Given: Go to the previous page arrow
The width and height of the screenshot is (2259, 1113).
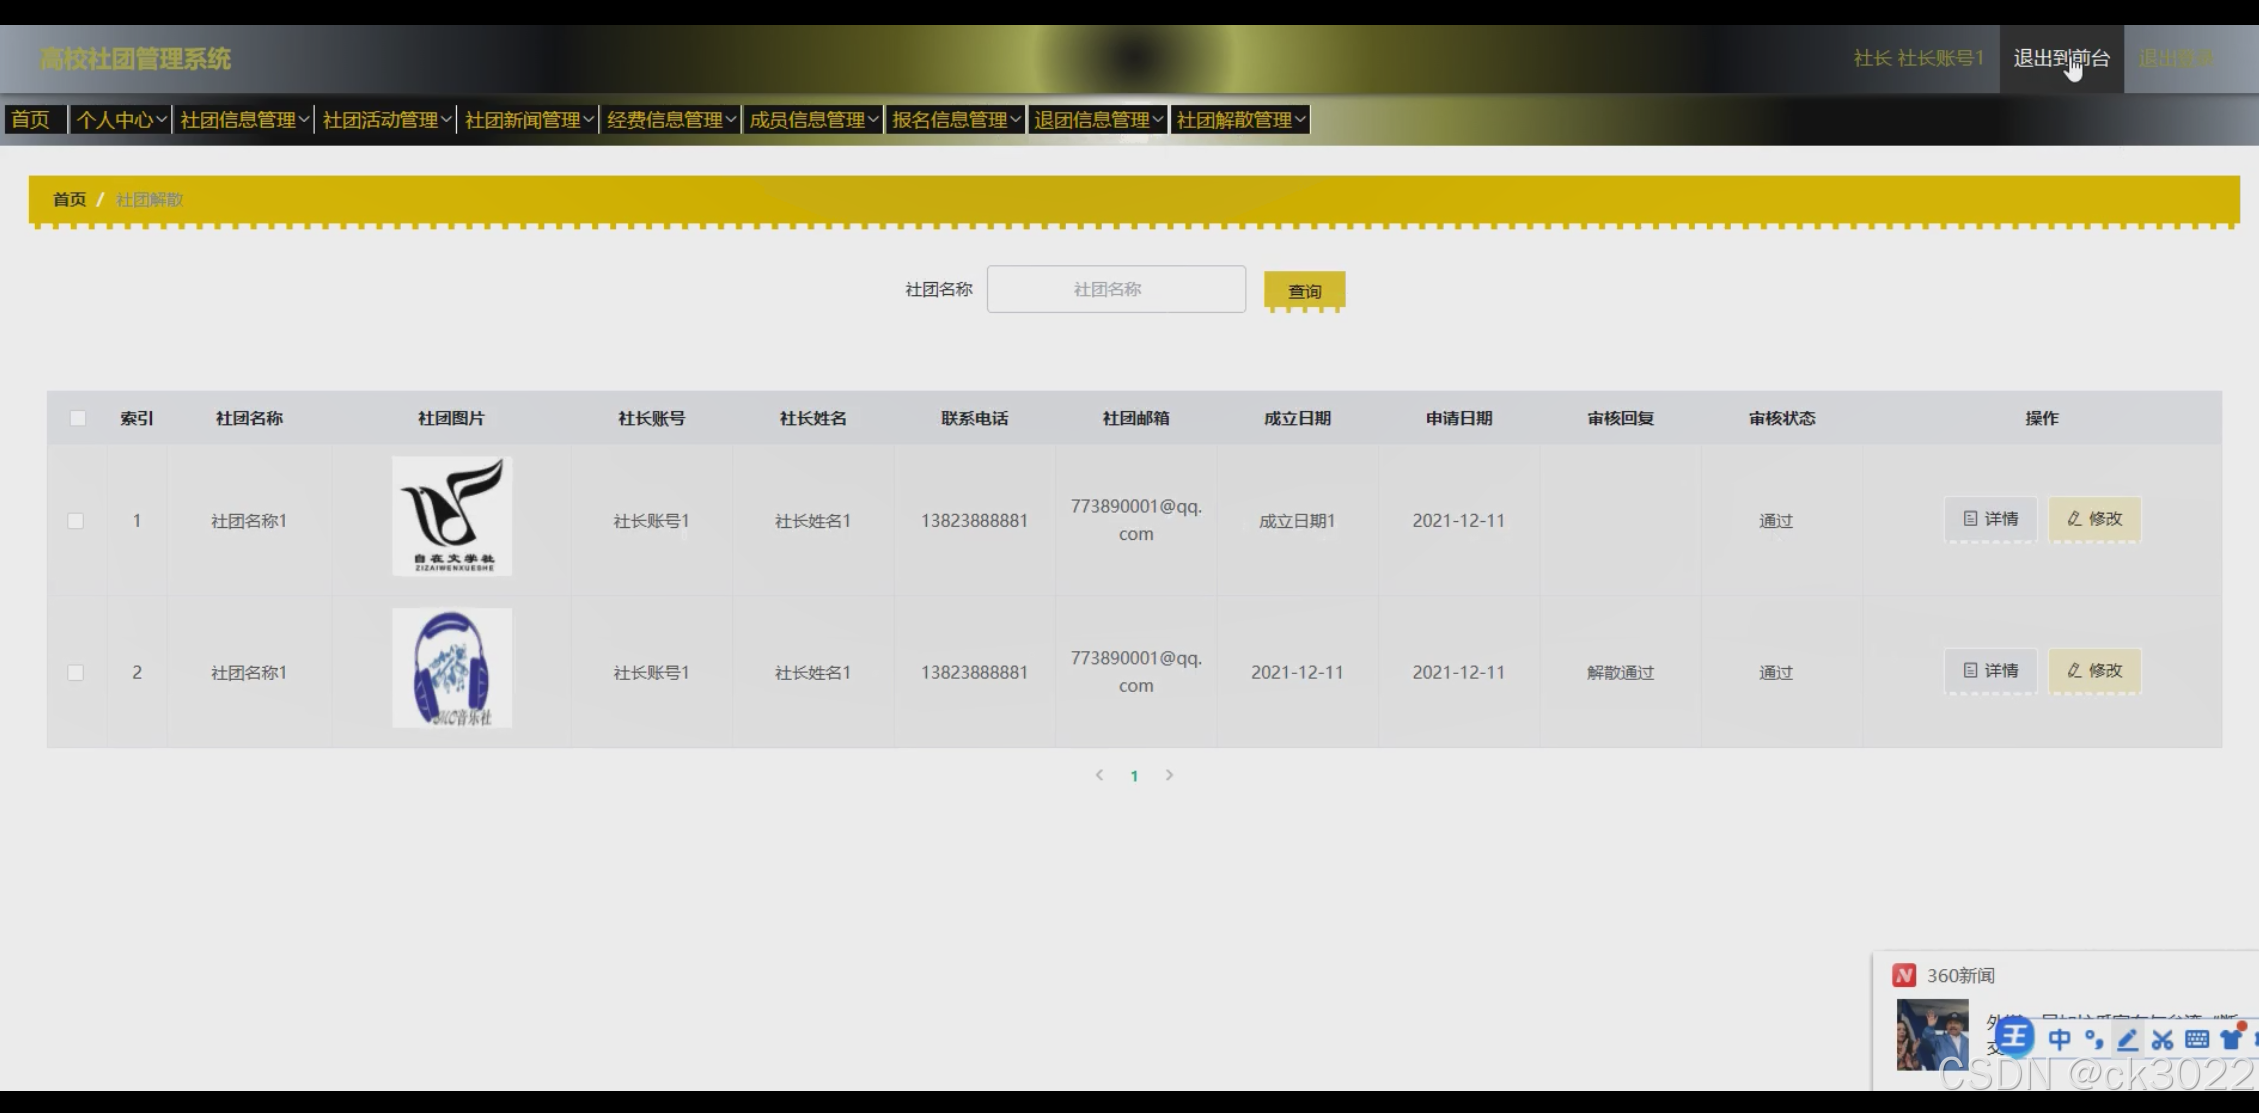Looking at the screenshot, I should pyautogui.click(x=1099, y=775).
